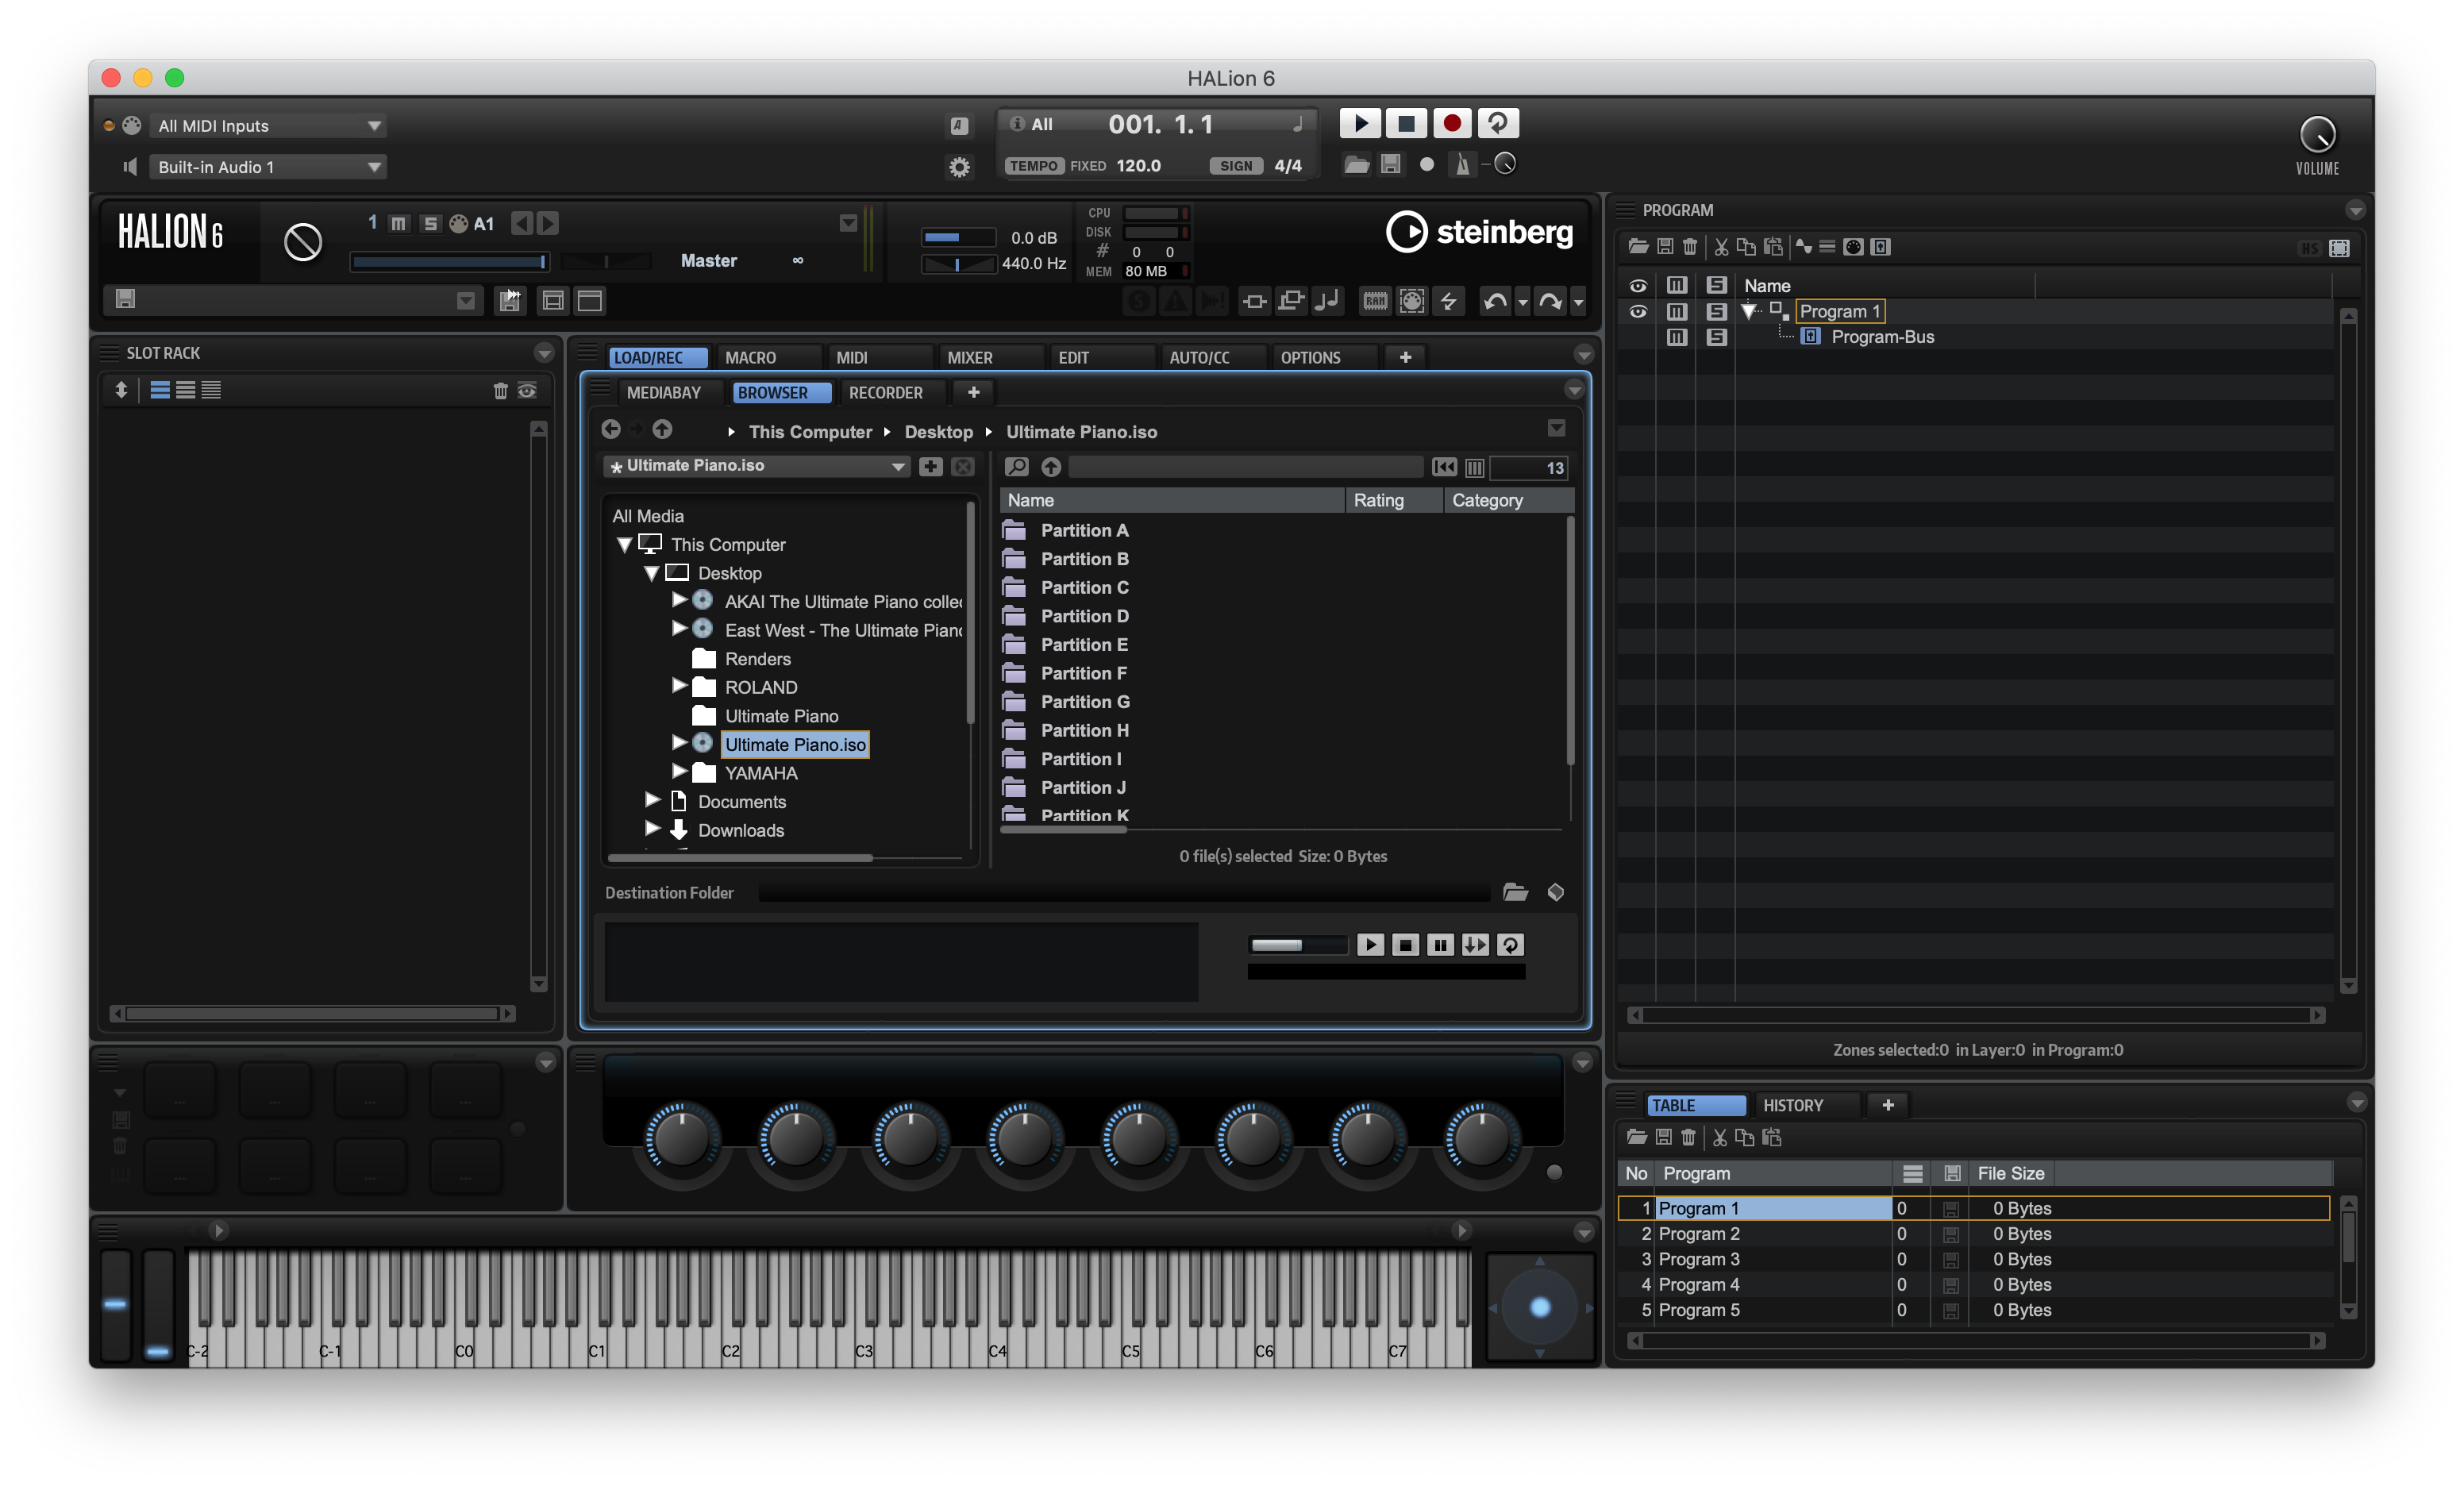
Task: Expand the Documents tree node
Action: coord(652,799)
